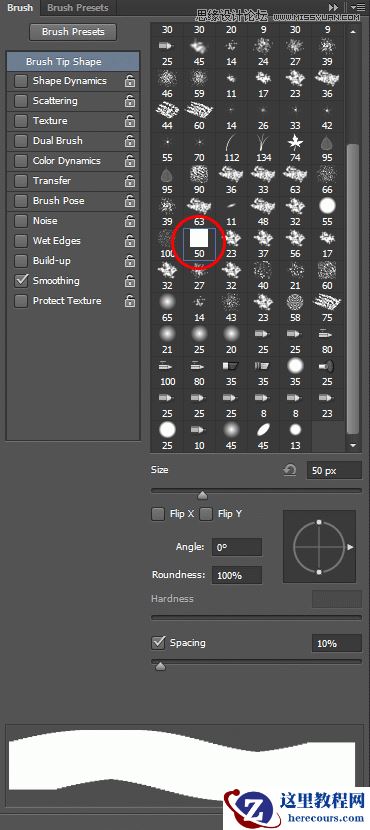Click the Angle field showing 0°
Screen dimensions: 370x830
pyautogui.click(x=237, y=547)
